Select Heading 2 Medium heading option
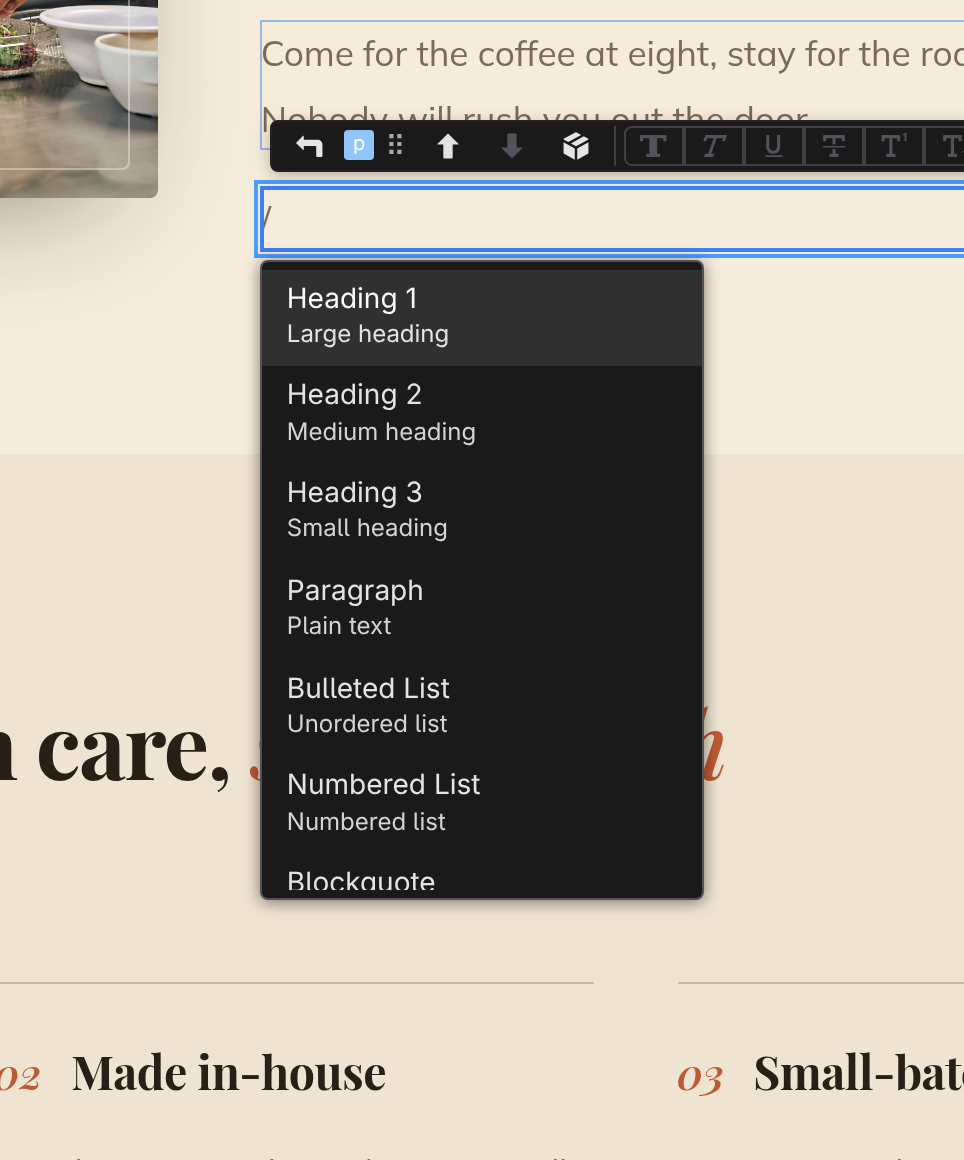Viewport: 964px width, 1160px height. [482, 414]
